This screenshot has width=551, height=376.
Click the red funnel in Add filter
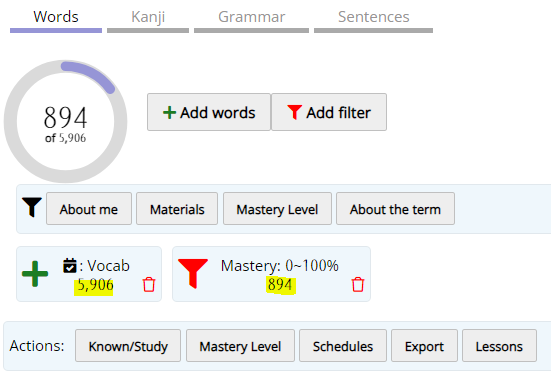coord(294,112)
